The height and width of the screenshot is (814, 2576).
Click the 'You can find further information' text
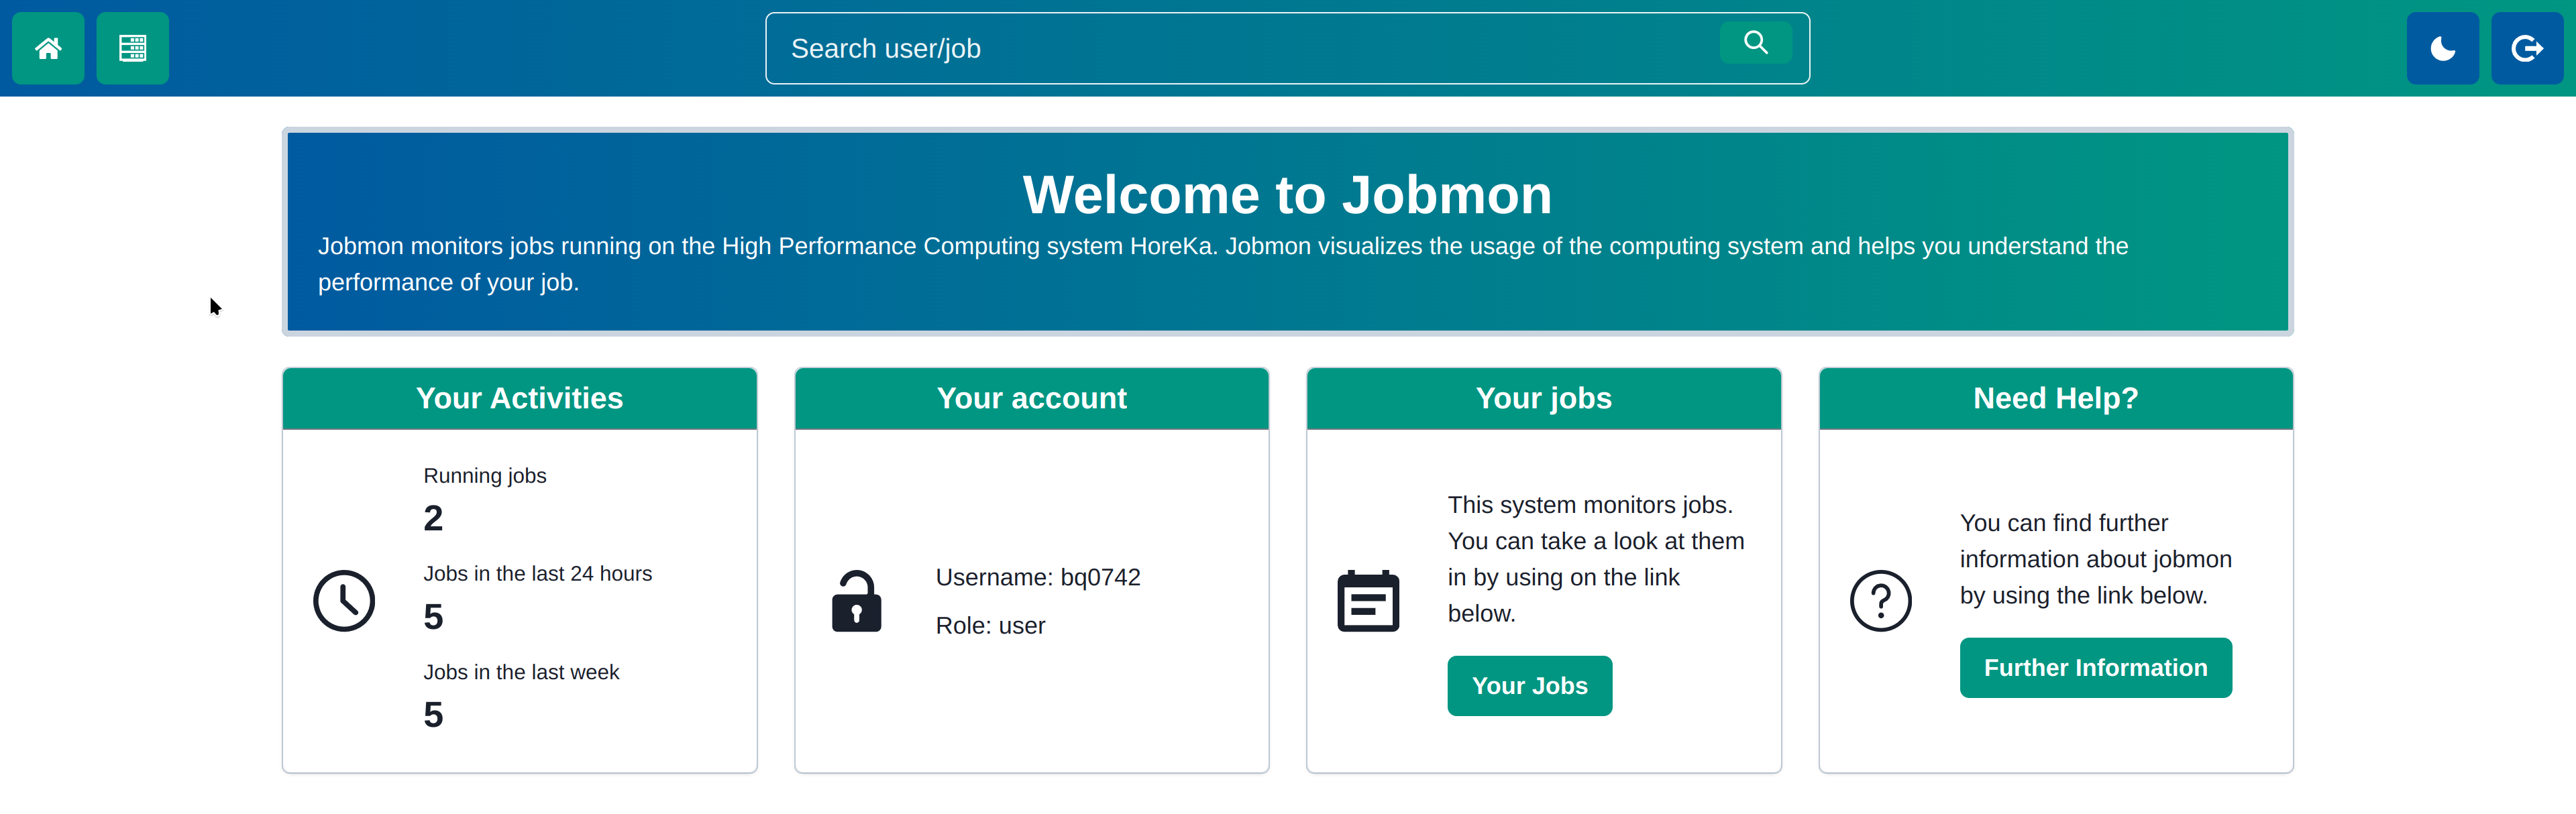[x=2095, y=559]
